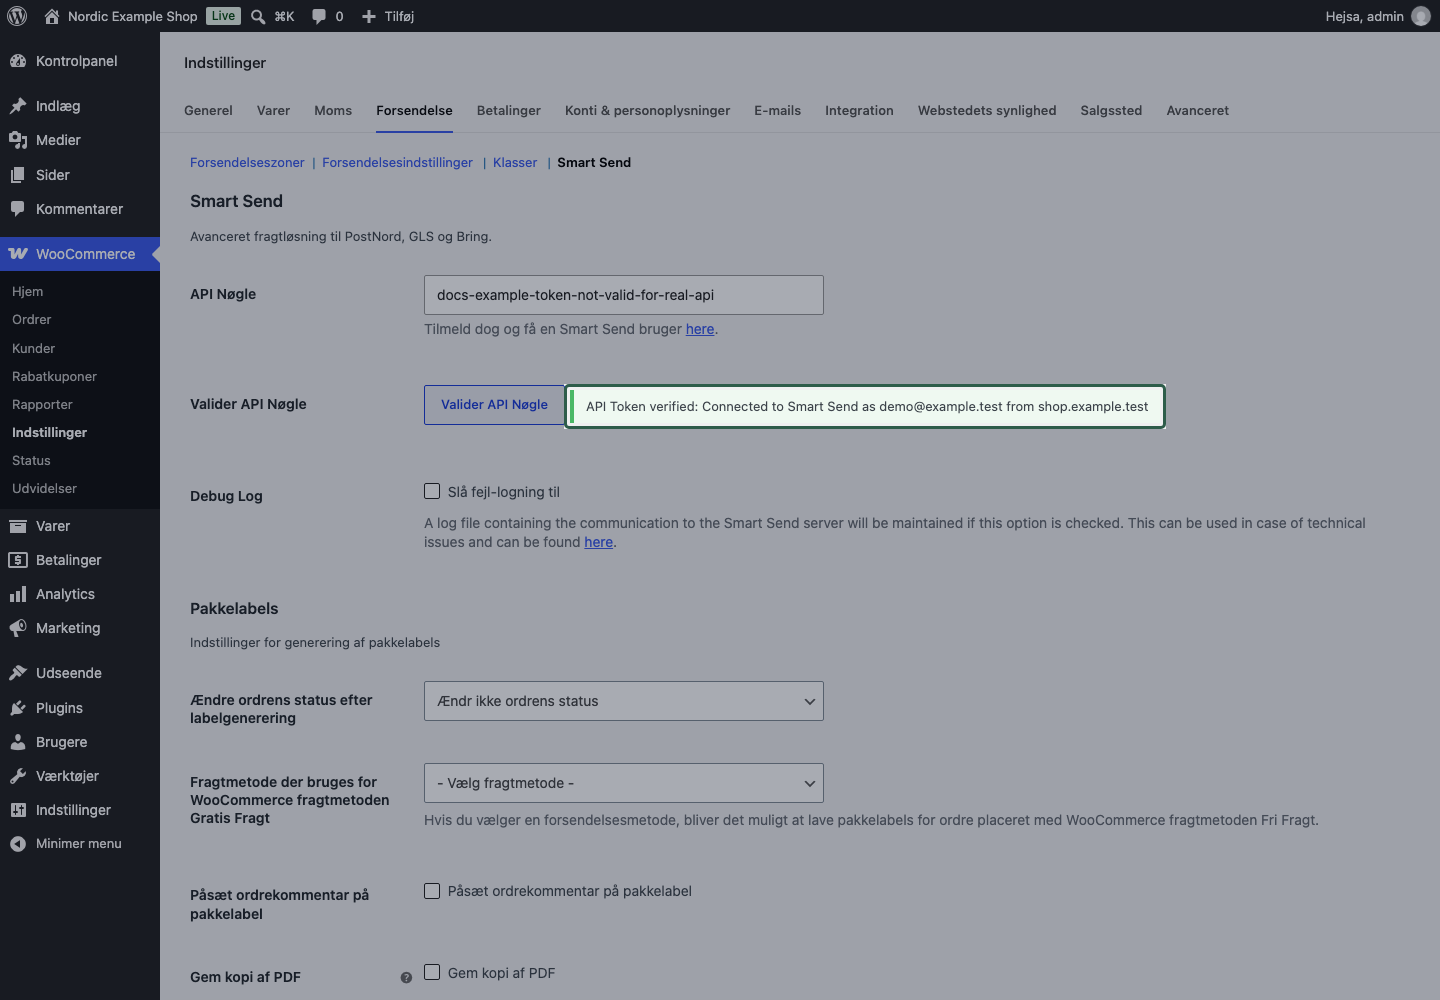This screenshot has width=1440, height=1000.
Task: Click the Betalinger dollar icon
Action: coord(18,560)
